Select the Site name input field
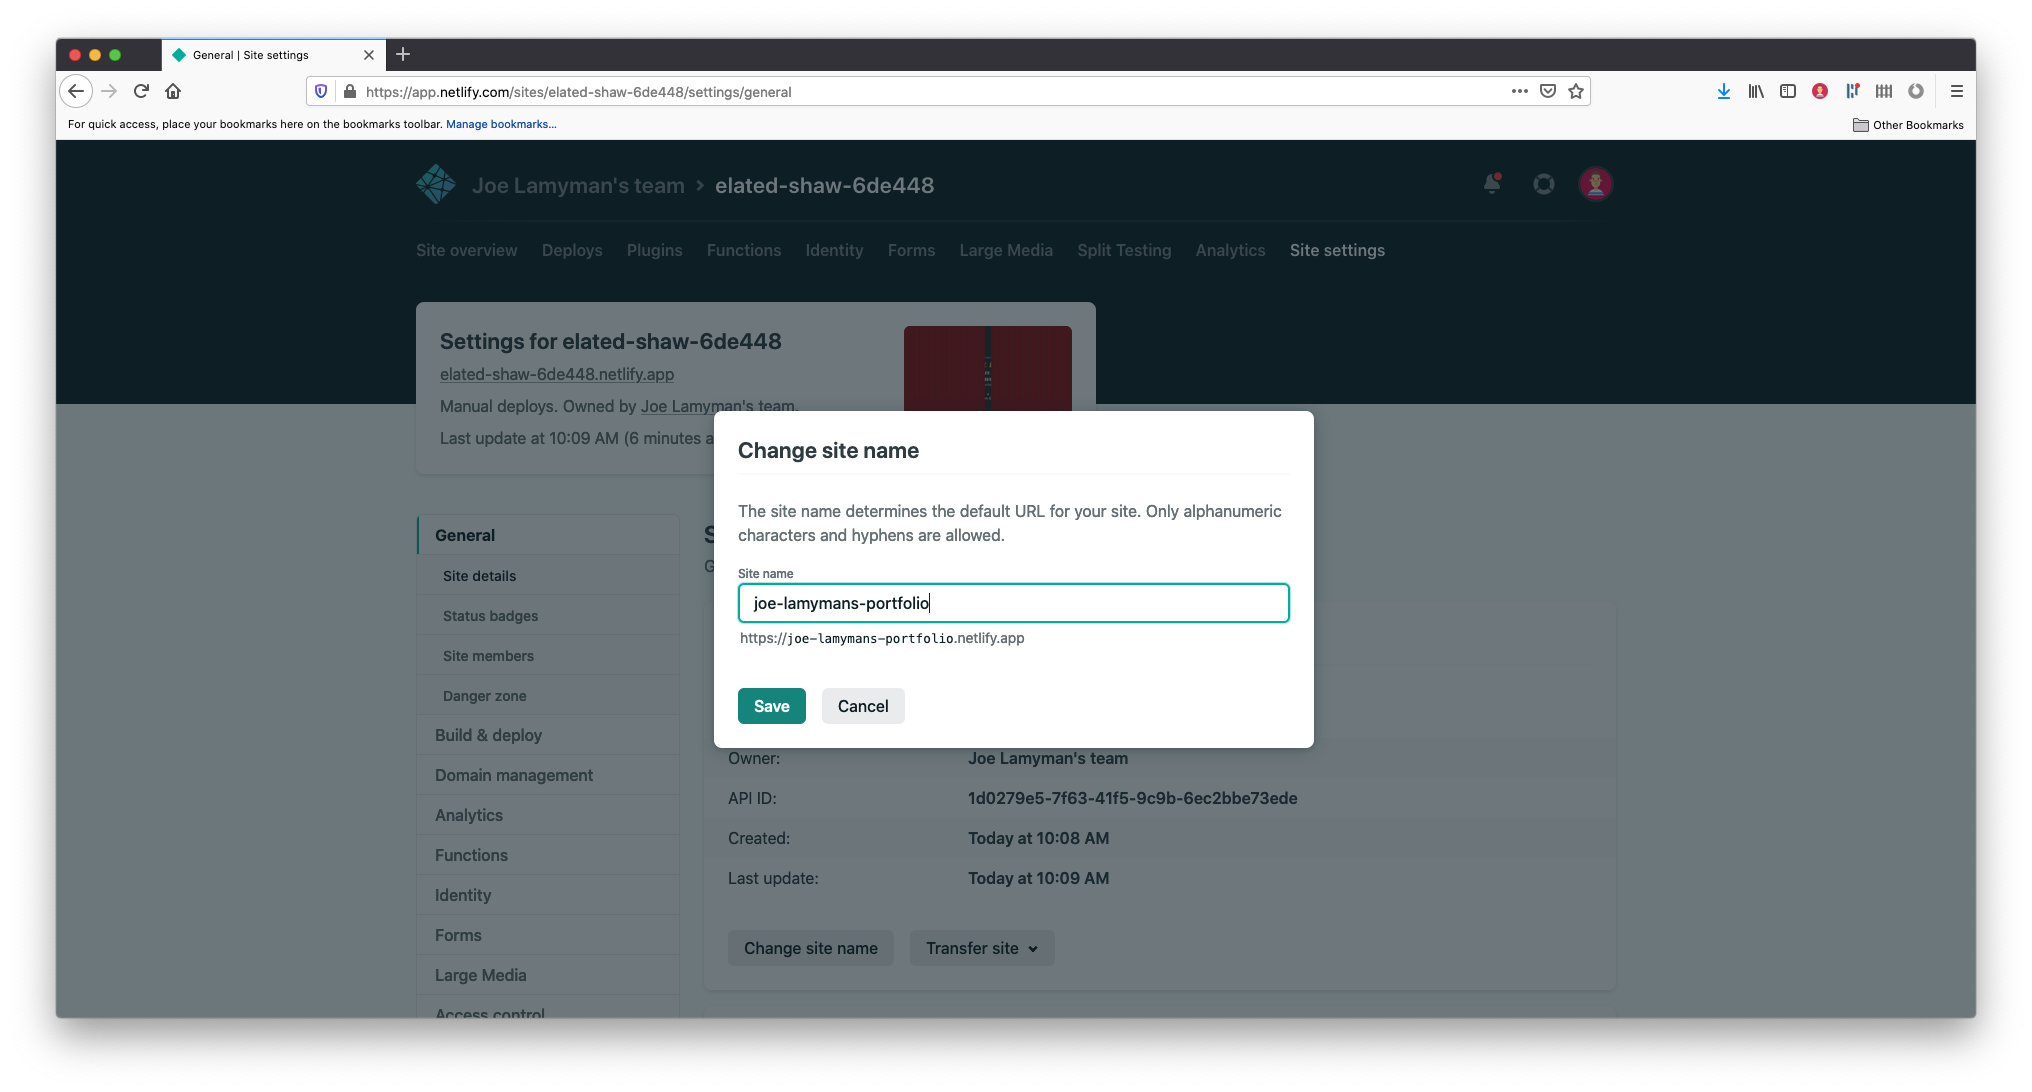Viewport: 2032px width, 1092px height. pos(1013,602)
